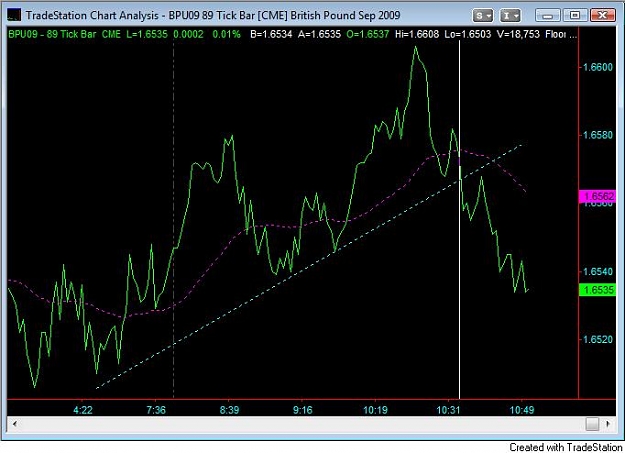Click the horizontal scrollbar left arrow
This screenshot has height=453, width=625.
click(x=15, y=423)
